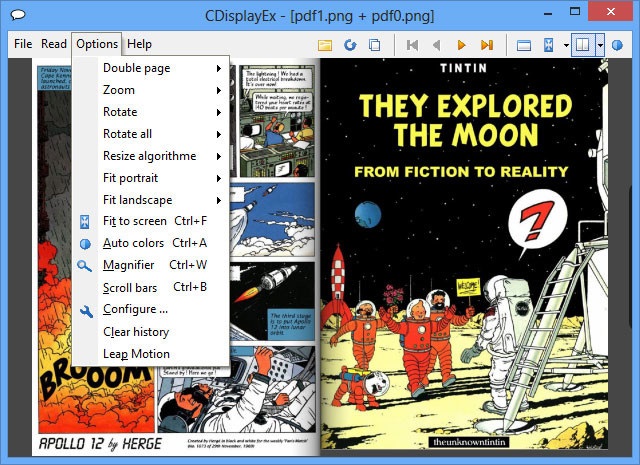Go to previous page with left arrow

point(436,45)
